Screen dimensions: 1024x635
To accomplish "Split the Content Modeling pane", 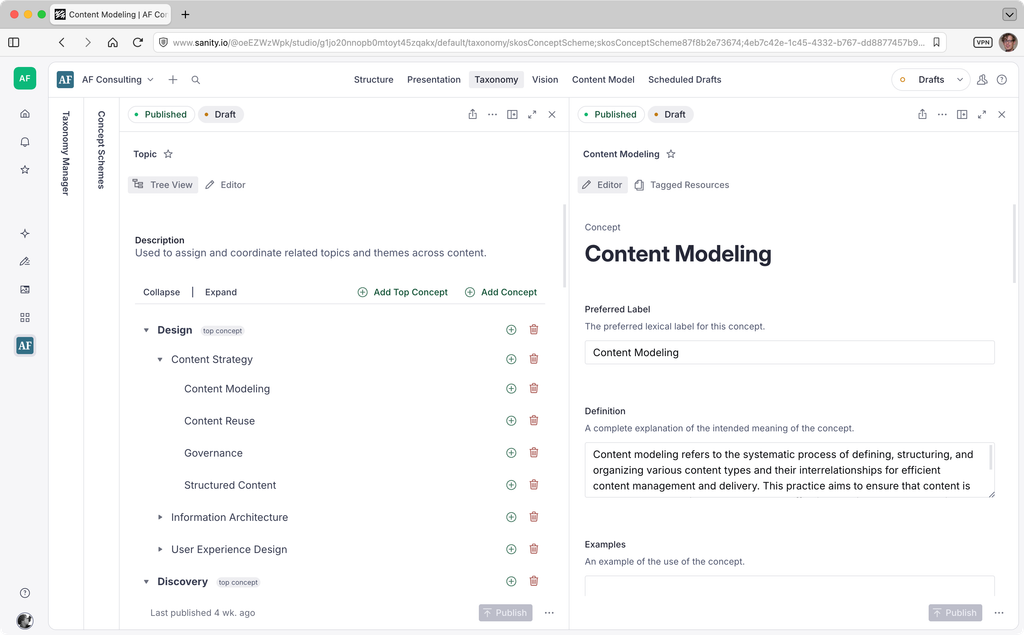I will pyautogui.click(x=962, y=114).
